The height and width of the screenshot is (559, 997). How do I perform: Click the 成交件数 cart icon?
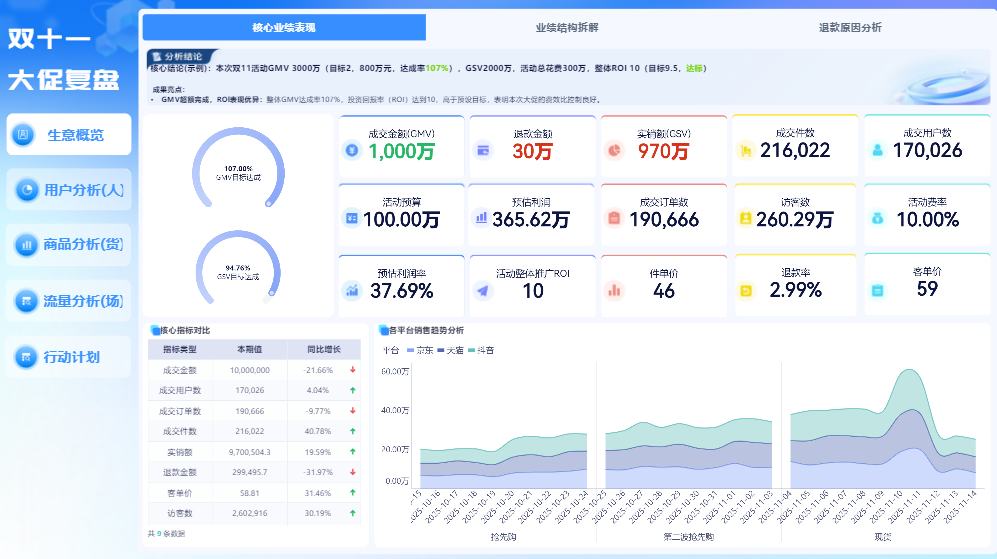point(746,151)
